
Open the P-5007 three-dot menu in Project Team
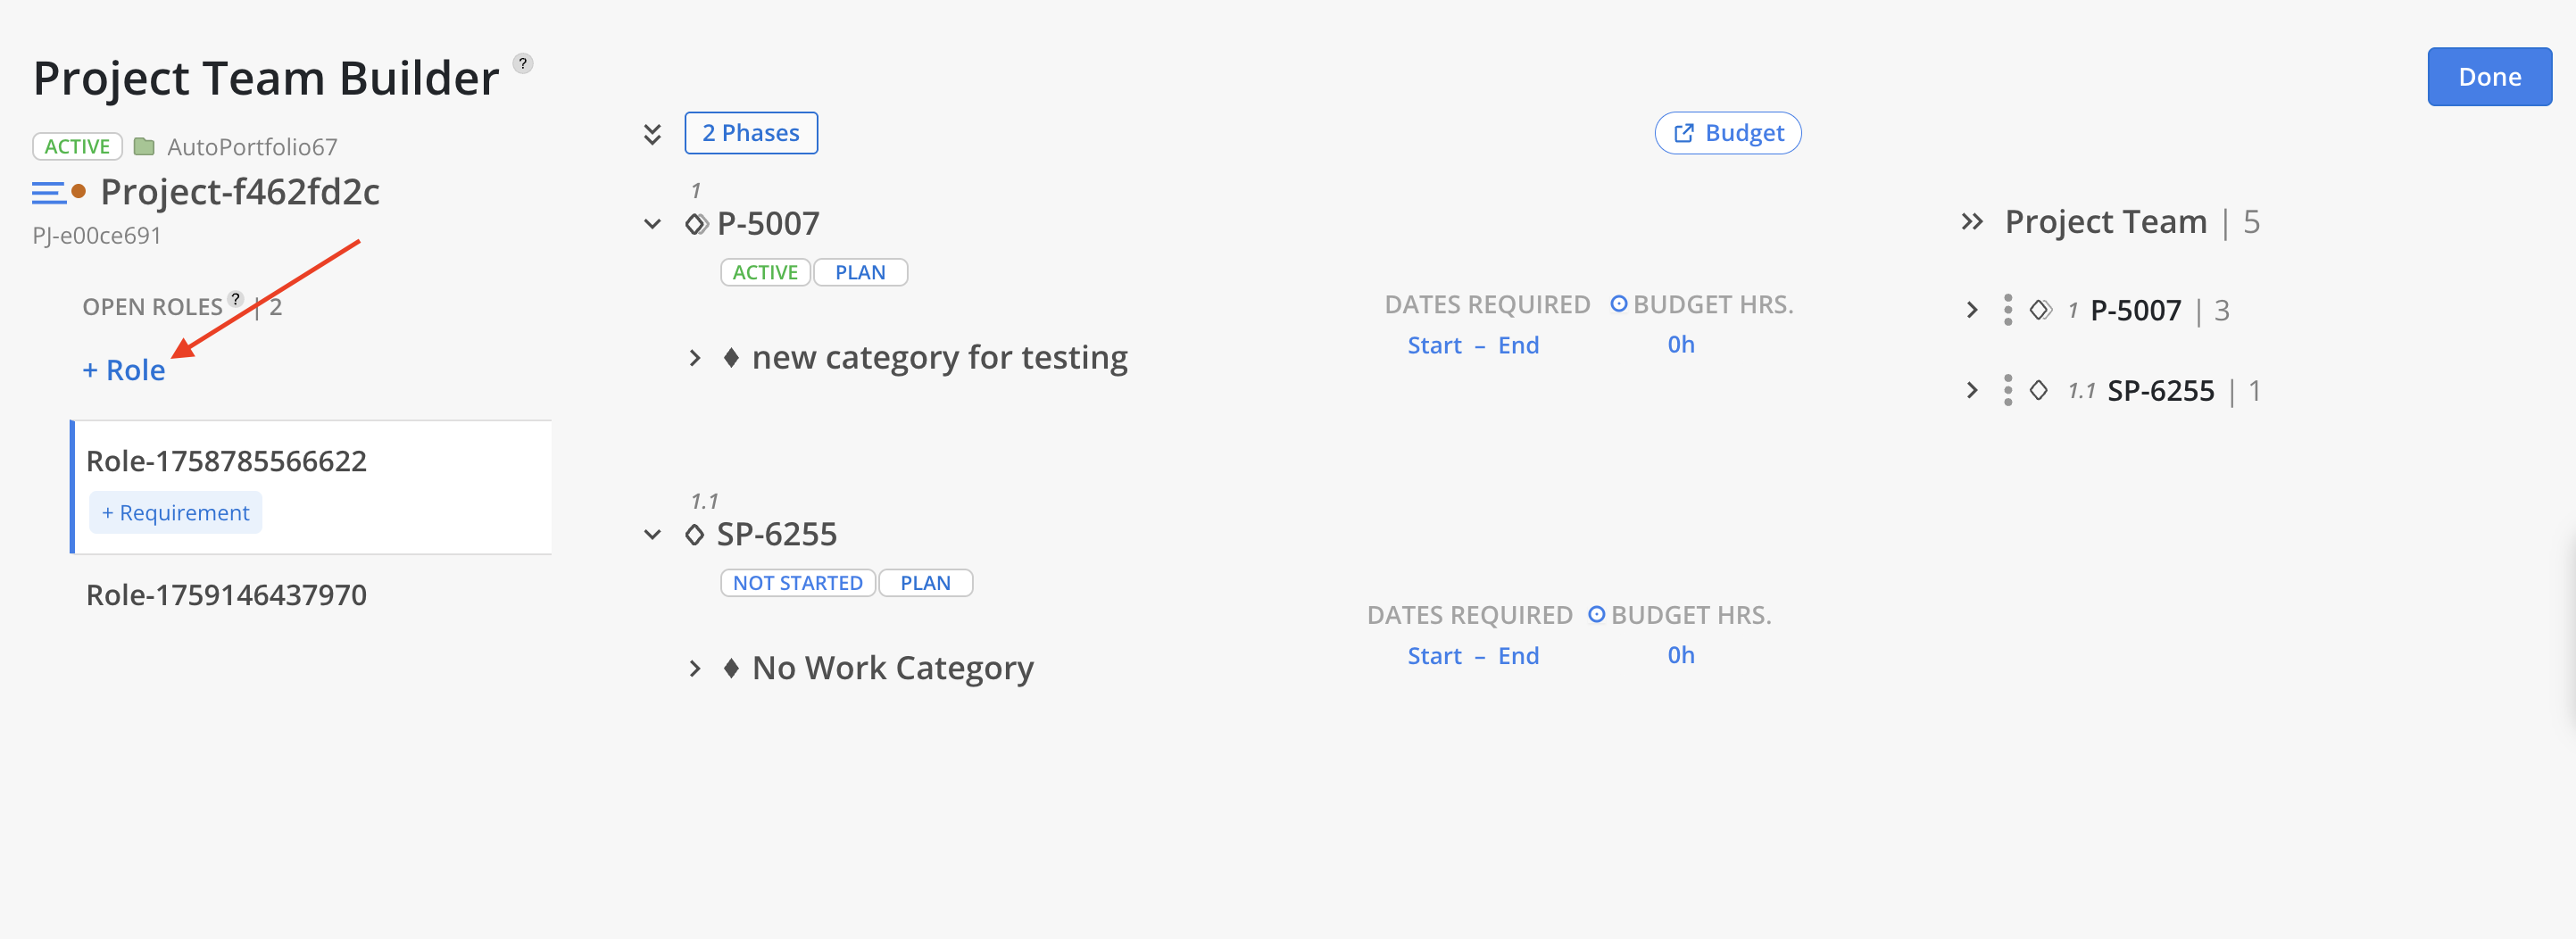pos(2007,310)
